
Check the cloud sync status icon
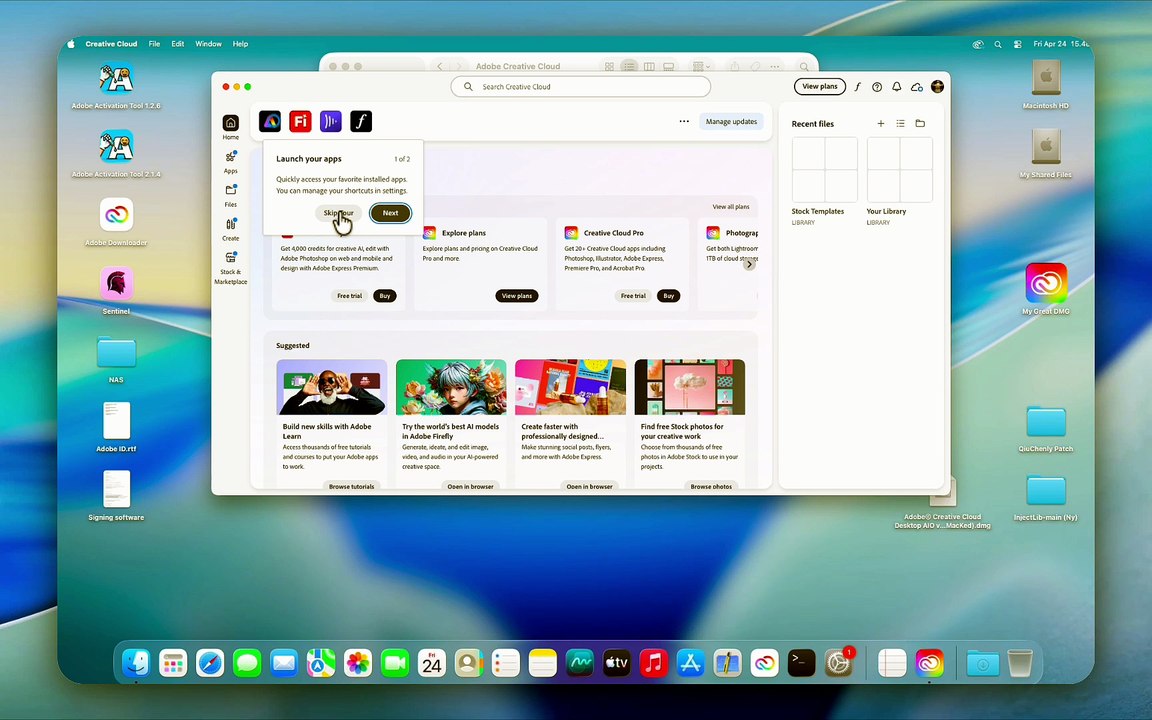pyautogui.click(x=917, y=87)
